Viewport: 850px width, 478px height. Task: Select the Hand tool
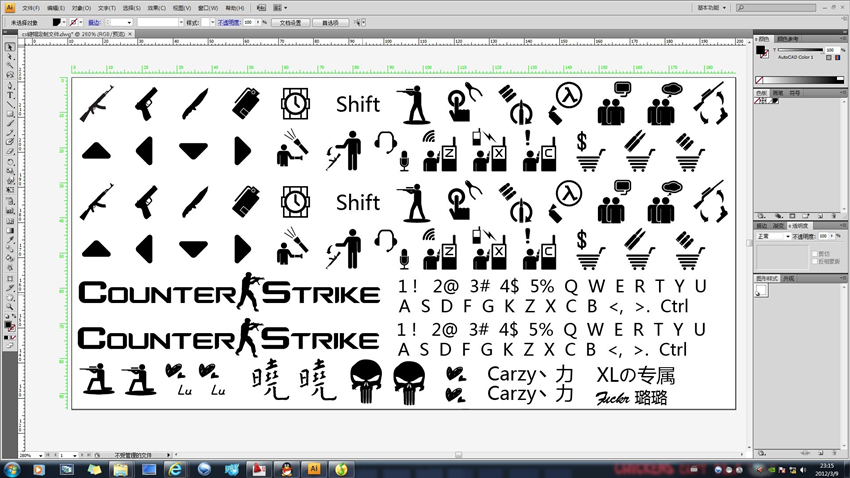tap(10, 298)
